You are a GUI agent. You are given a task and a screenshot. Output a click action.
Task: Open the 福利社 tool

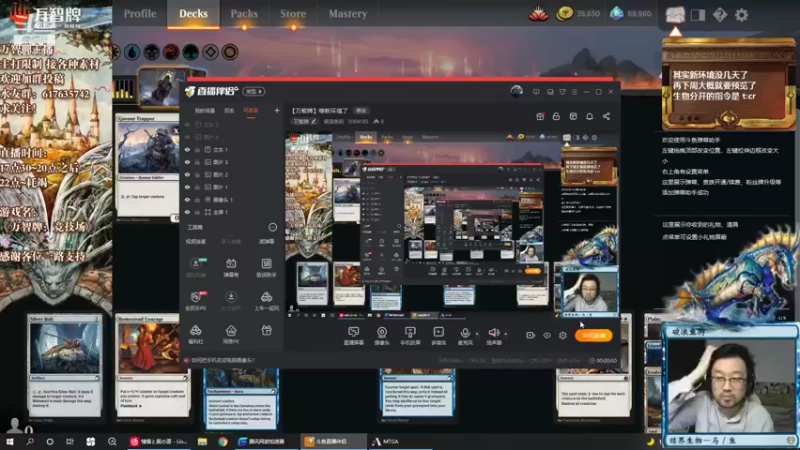[x=195, y=334]
